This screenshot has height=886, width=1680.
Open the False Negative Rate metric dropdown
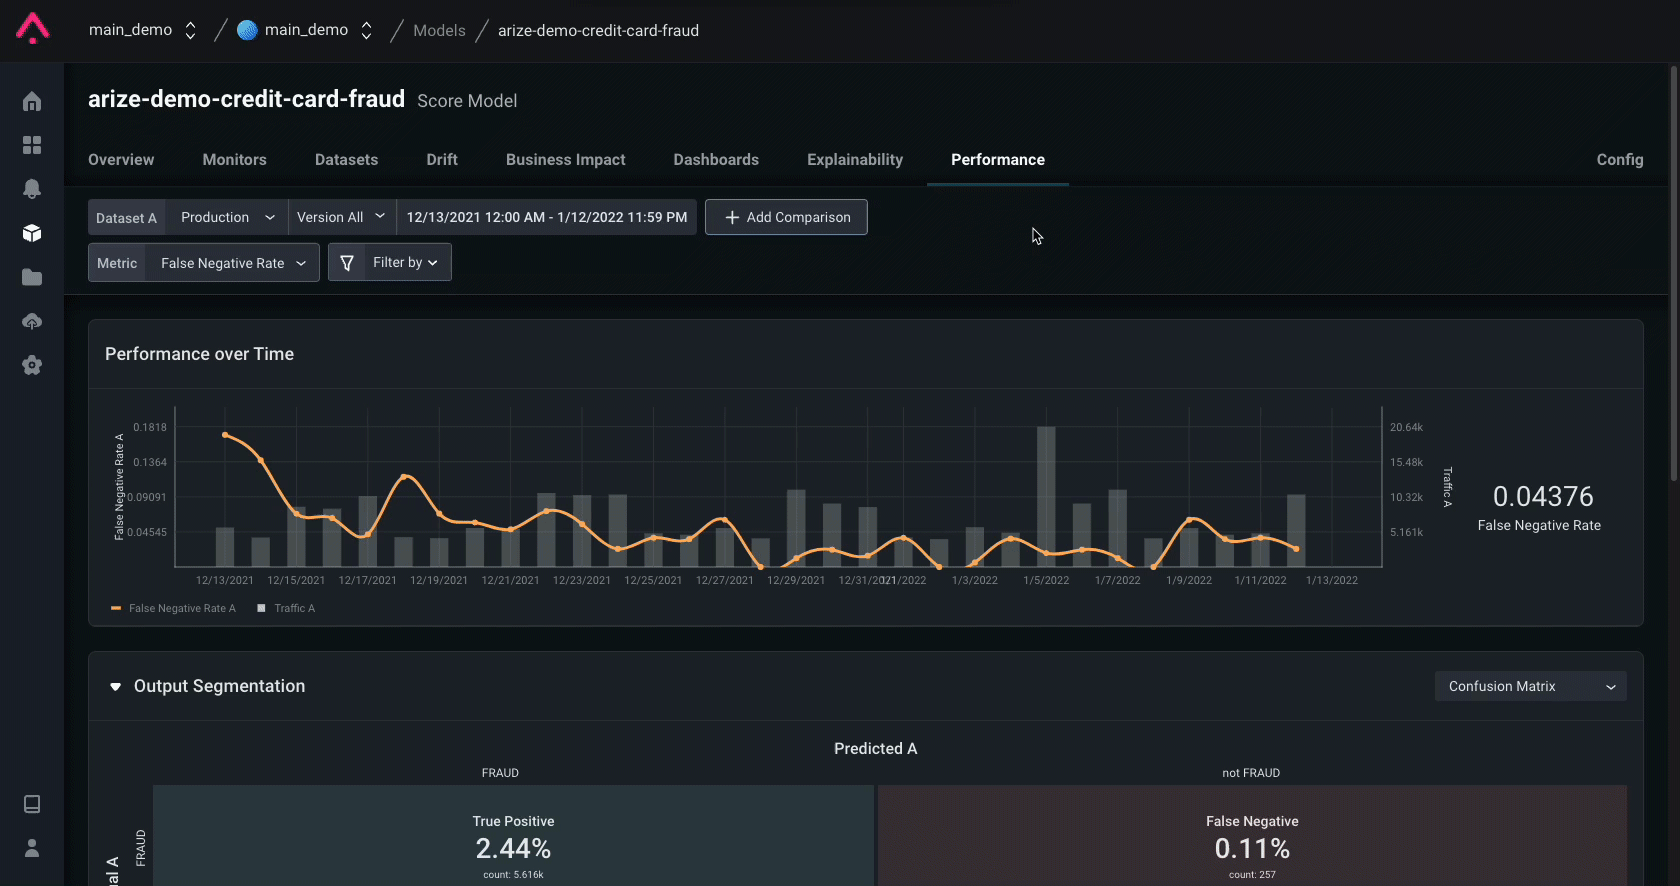pos(233,263)
